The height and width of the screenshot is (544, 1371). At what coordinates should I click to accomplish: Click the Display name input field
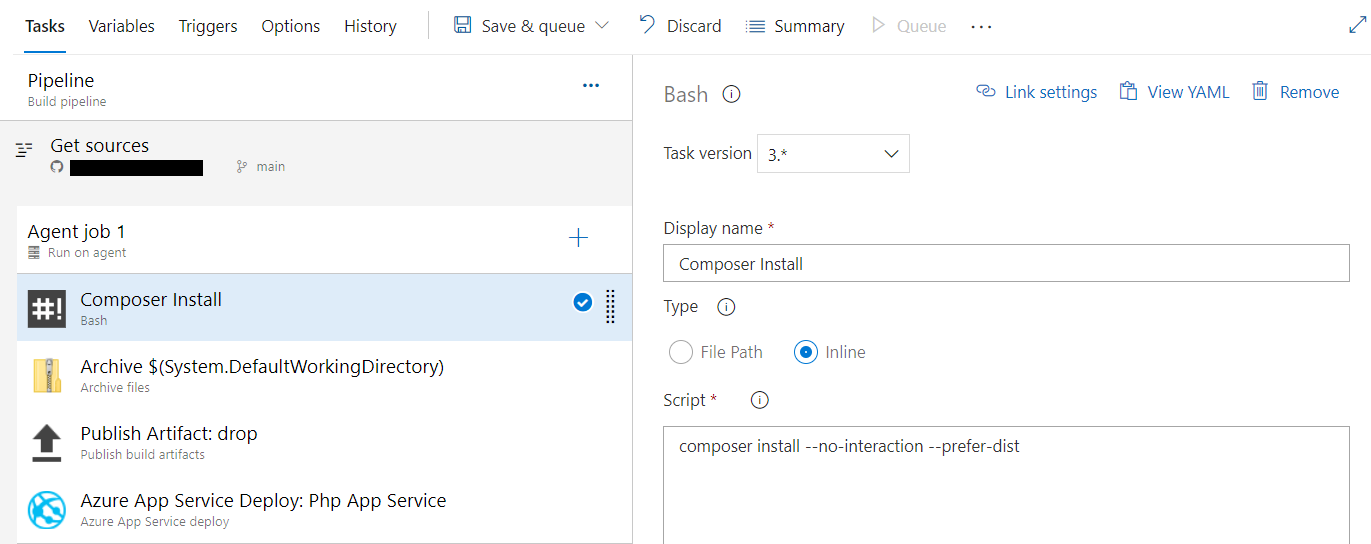pos(1006,264)
